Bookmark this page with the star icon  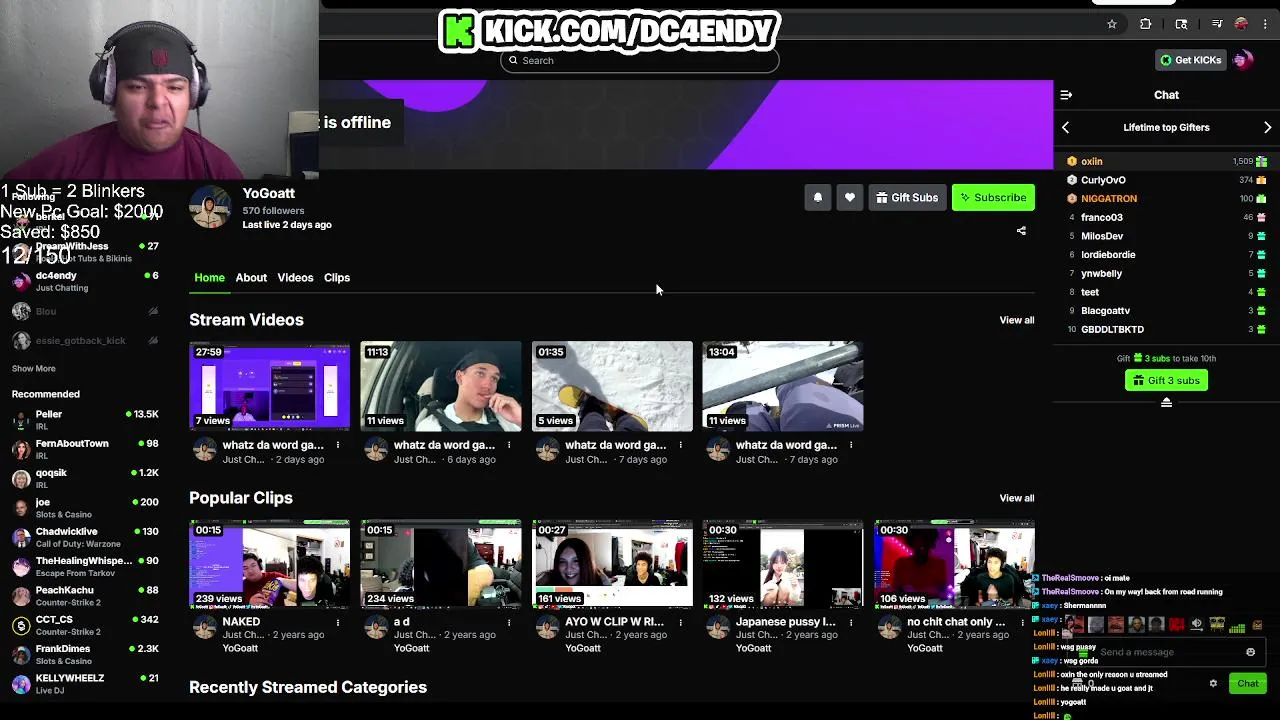pos(1112,24)
